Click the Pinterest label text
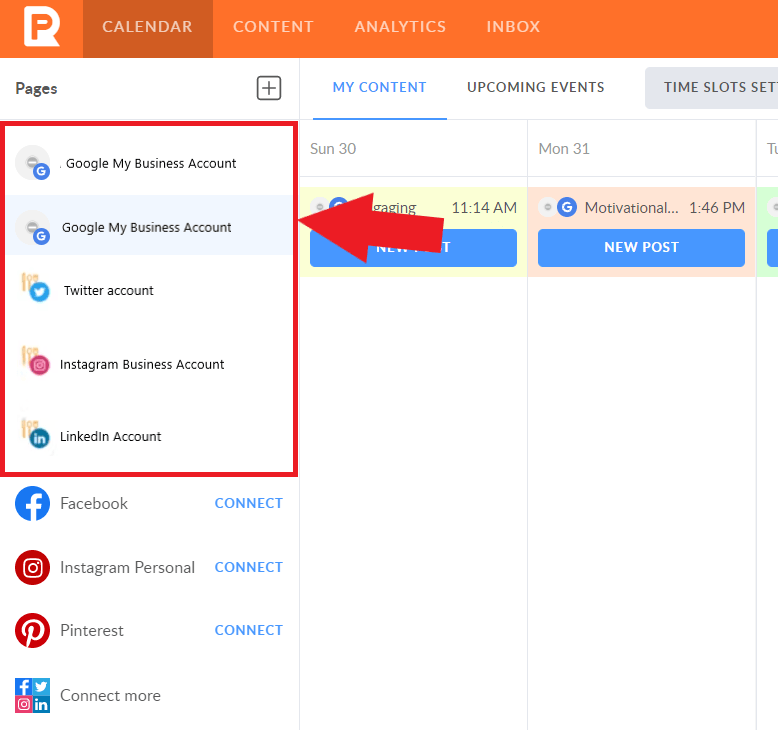Viewport: 778px width, 730px height. 92,631
